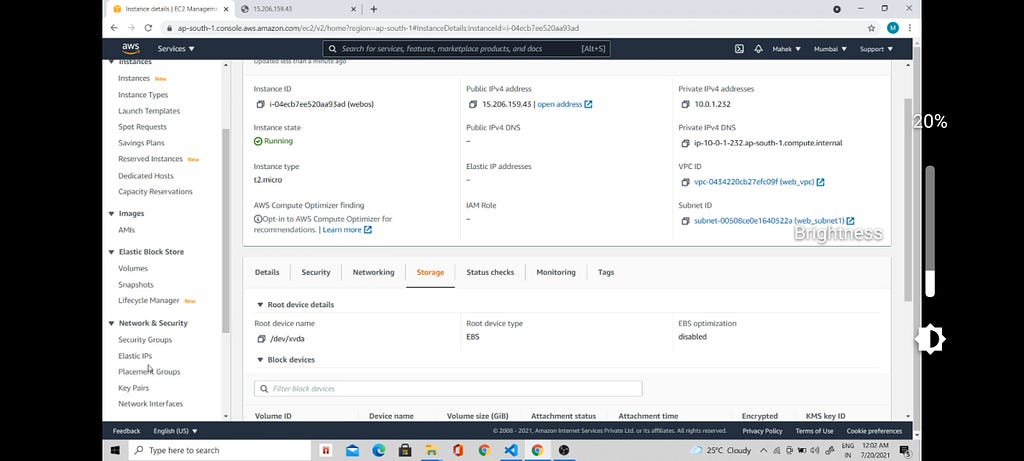
Task: Click external-link icon beside open address
Action: 588,104
